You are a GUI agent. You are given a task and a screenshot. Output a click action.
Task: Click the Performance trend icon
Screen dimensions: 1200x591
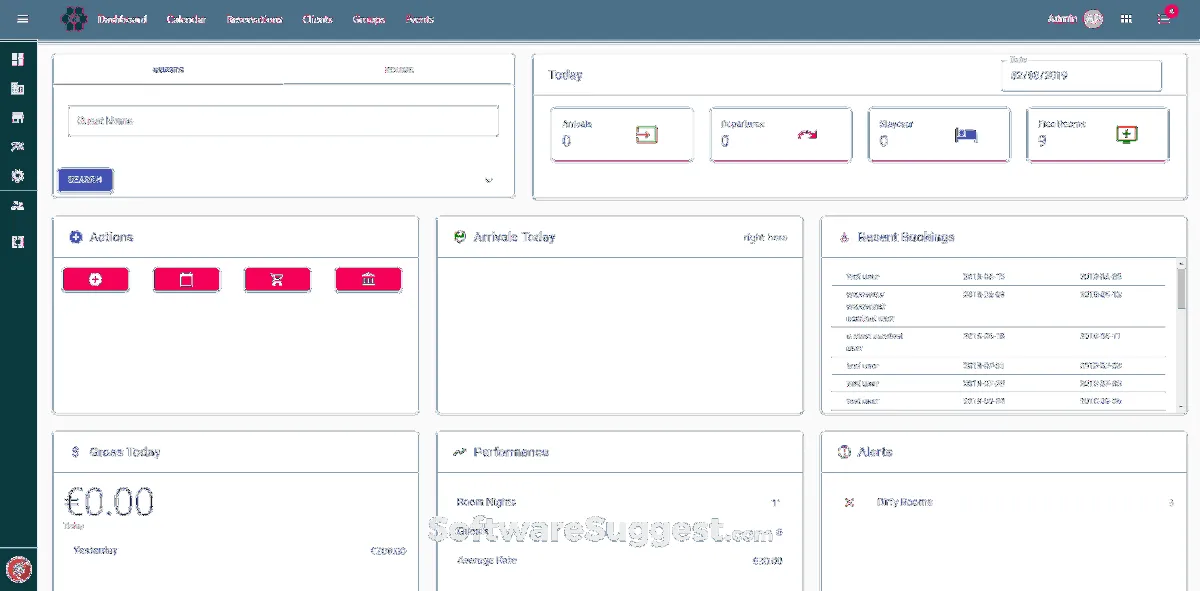click(459, 452)
